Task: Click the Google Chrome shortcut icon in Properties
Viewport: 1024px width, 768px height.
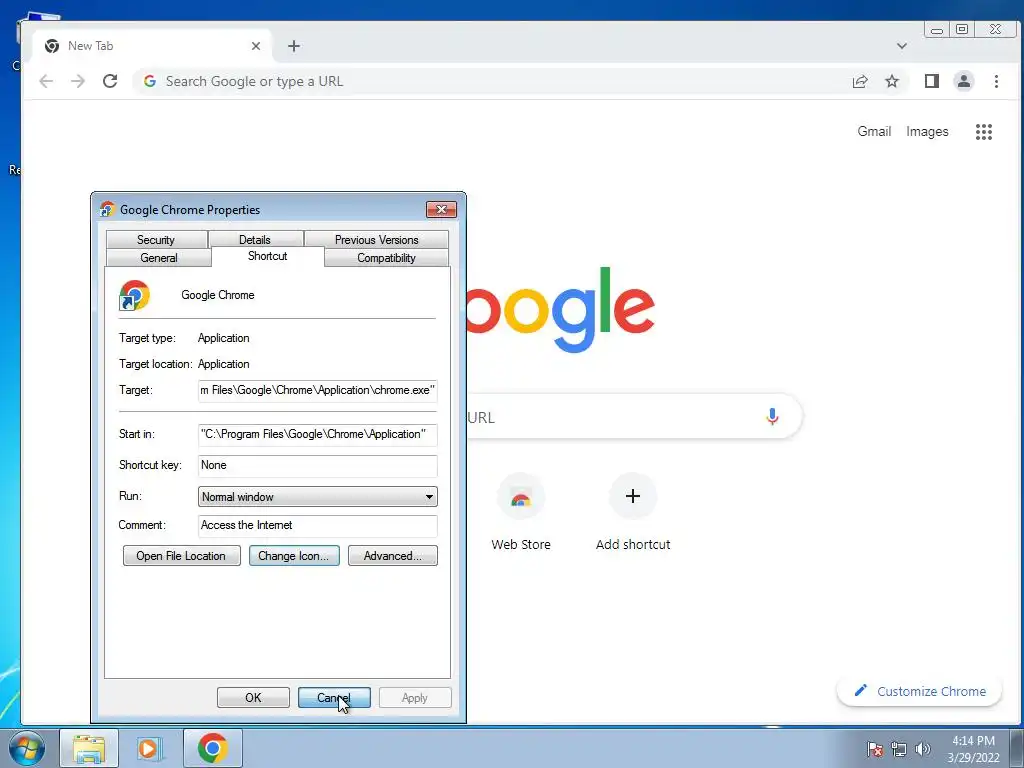Action: 135,295
